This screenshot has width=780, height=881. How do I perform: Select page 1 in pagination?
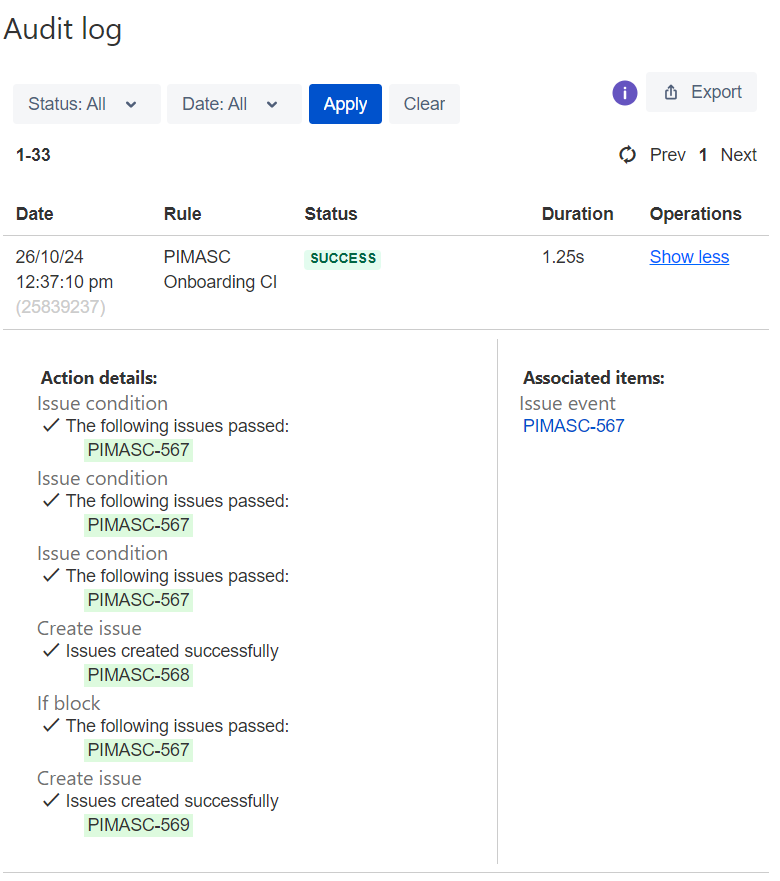703,155
